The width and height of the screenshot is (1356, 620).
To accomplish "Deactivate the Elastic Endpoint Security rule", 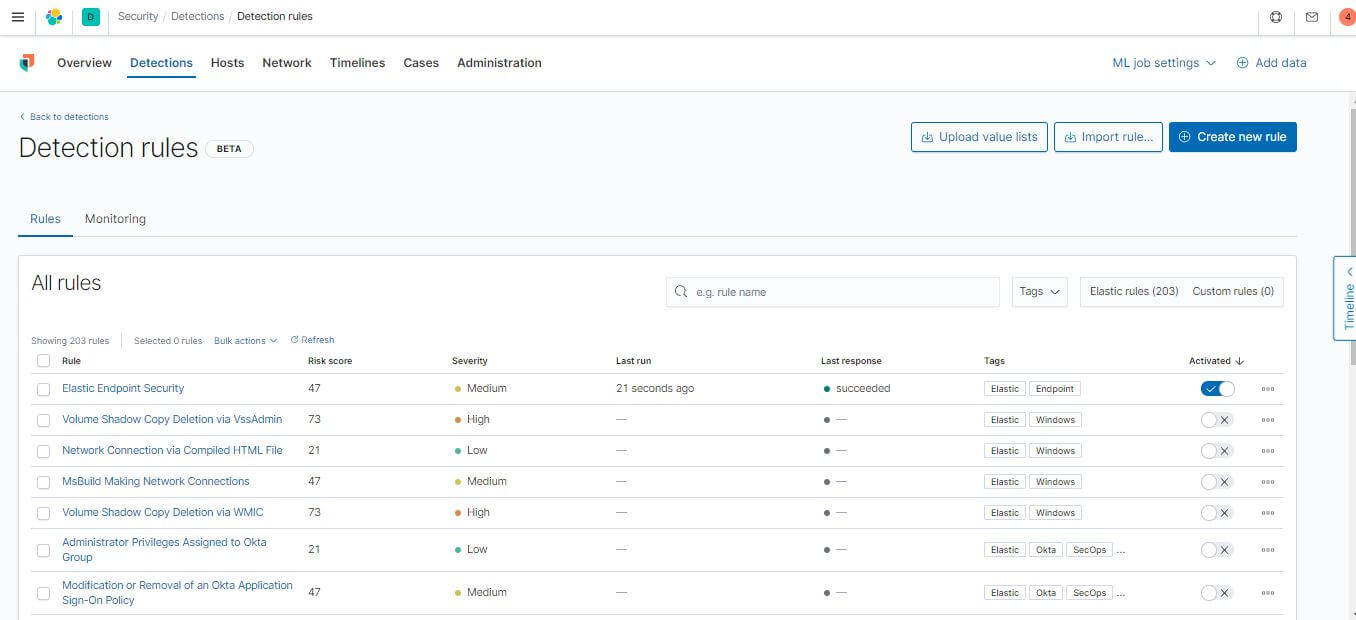I will pos(1217,388).
